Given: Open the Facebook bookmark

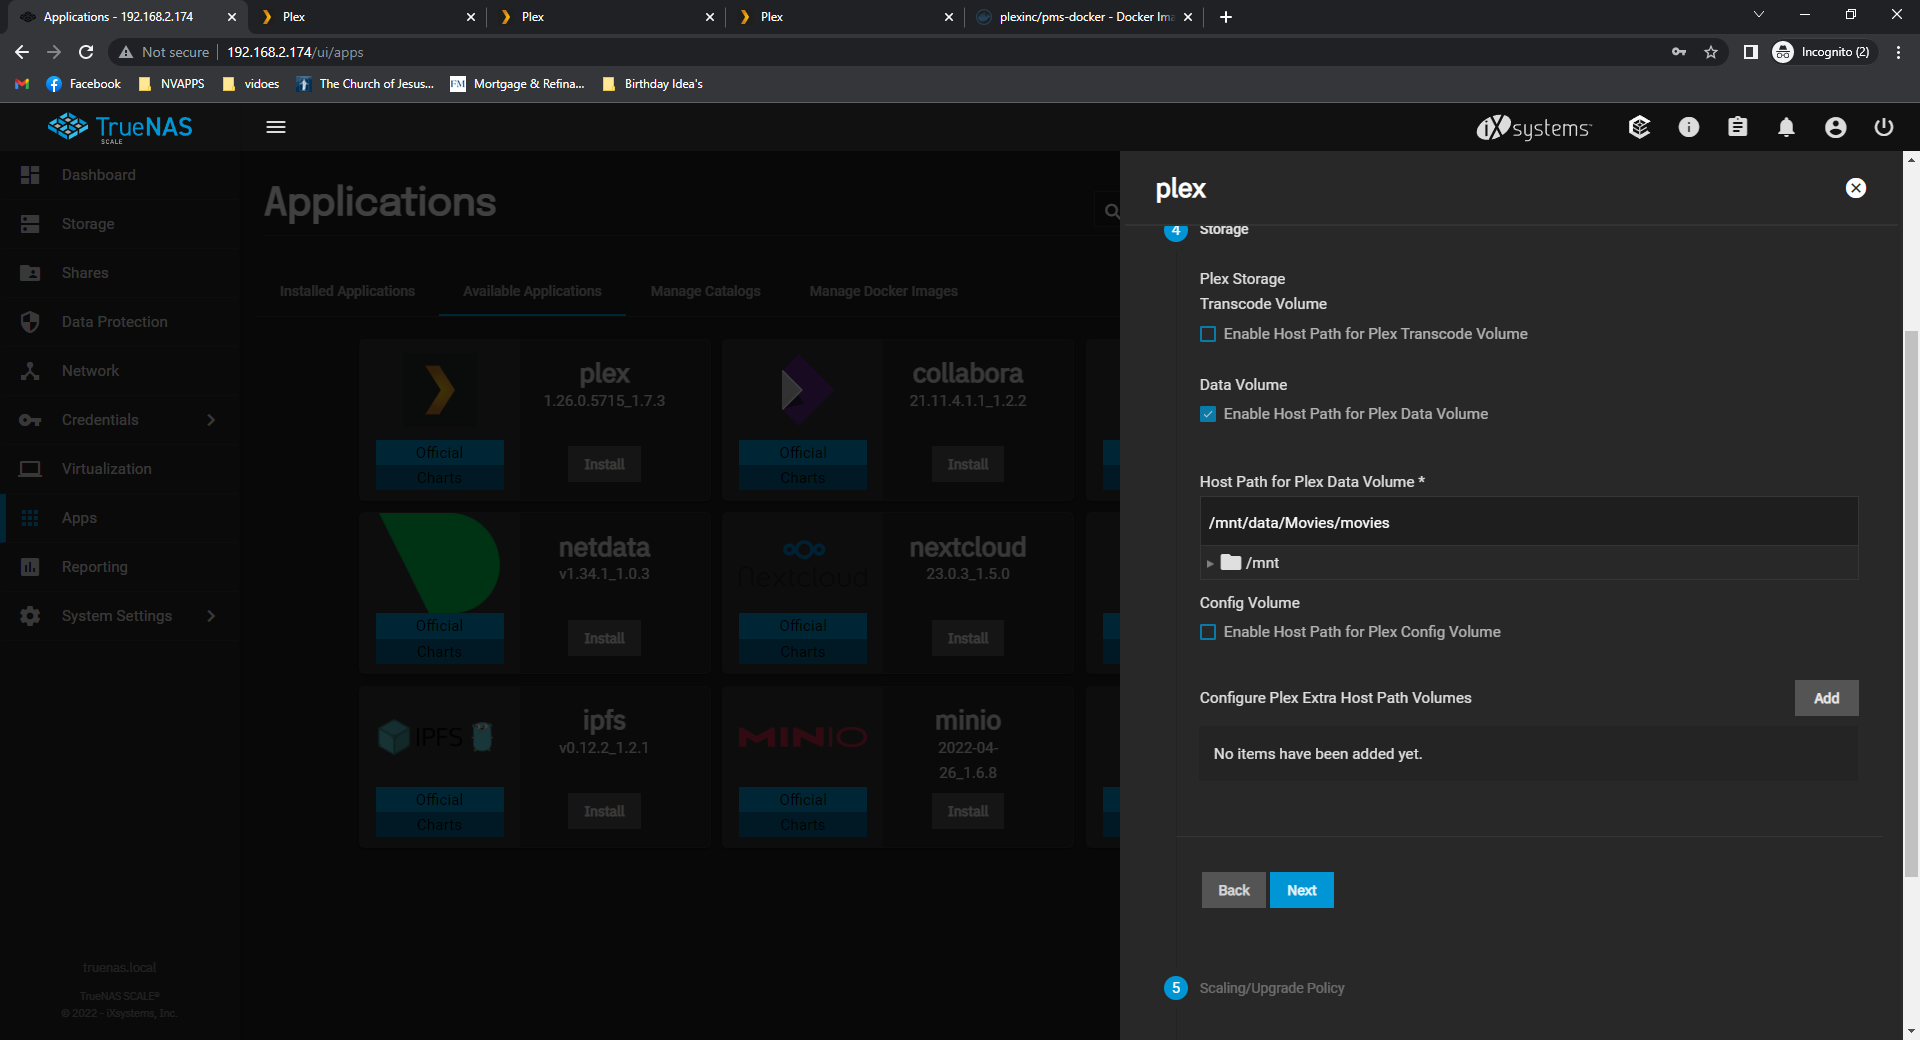Looking at the screenshot, I should point(84,84).
